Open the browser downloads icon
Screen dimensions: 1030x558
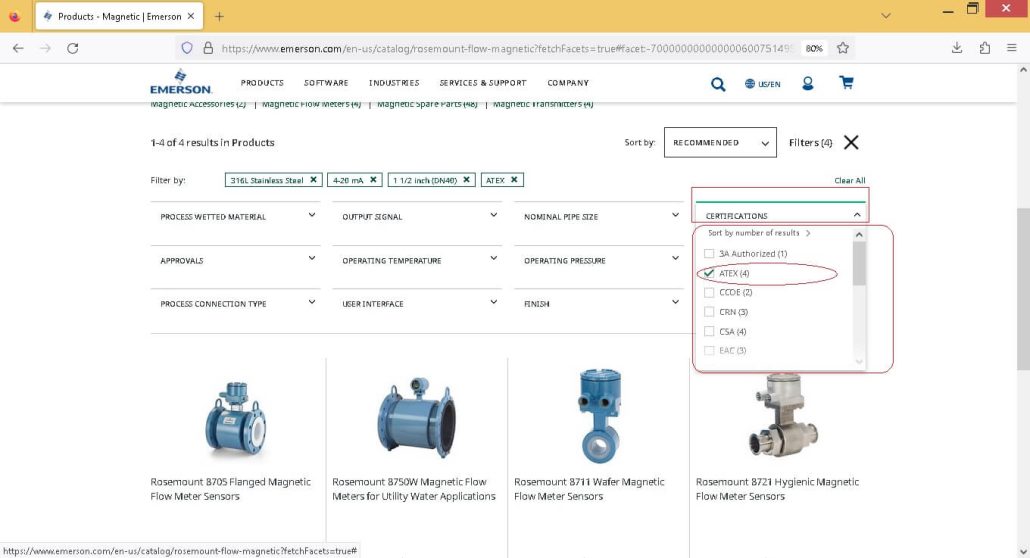957,48
